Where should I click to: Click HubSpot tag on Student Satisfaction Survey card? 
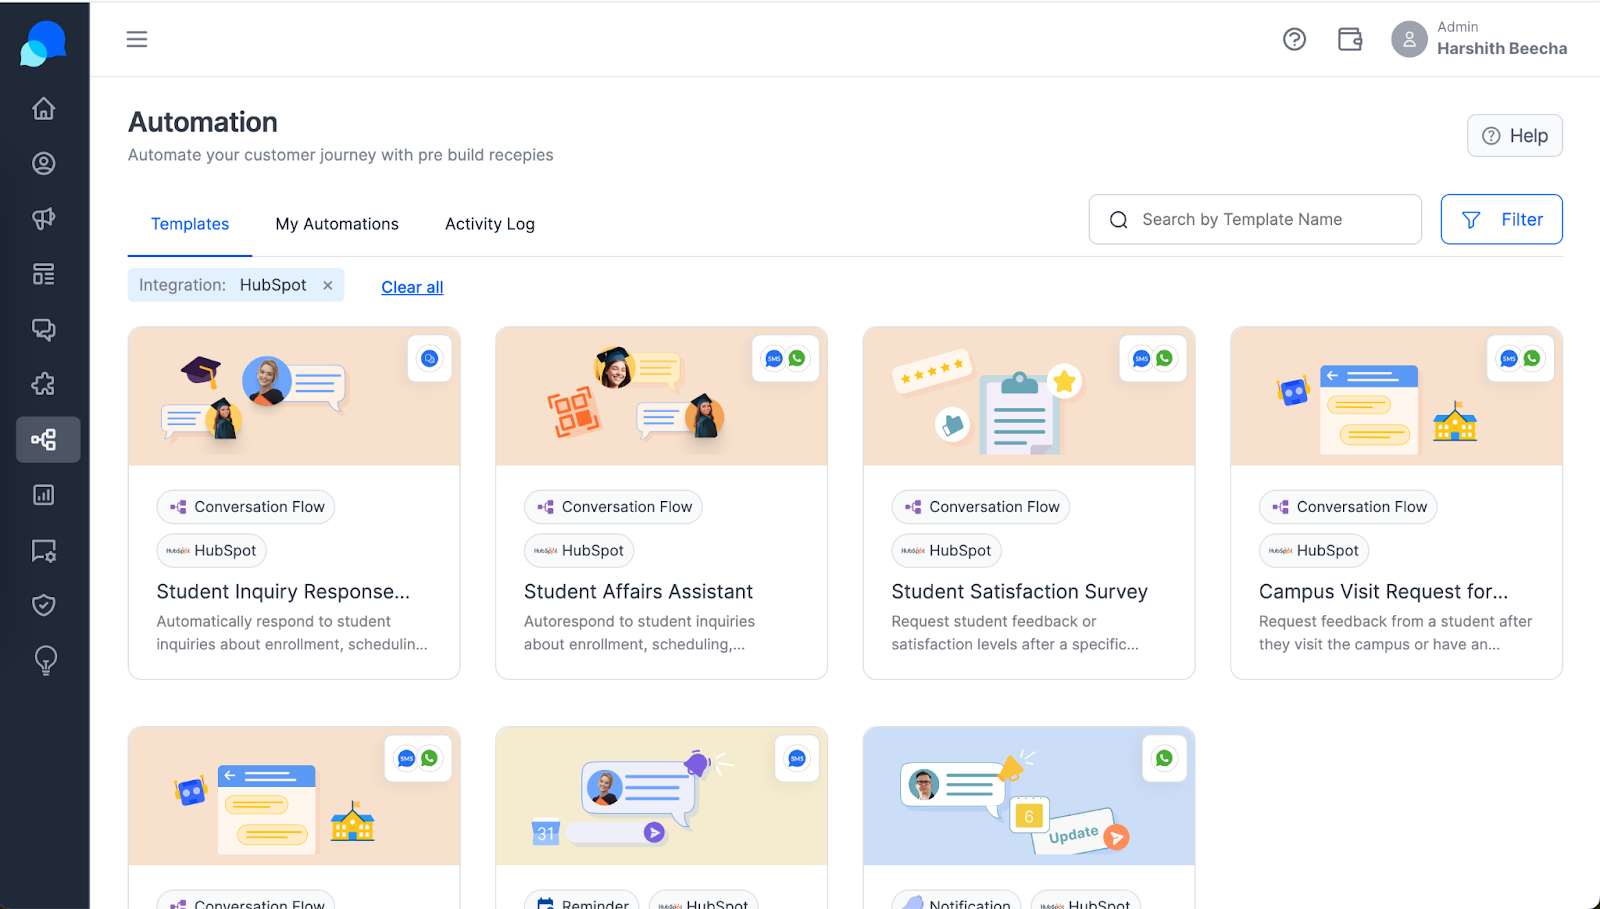point(946,550)
